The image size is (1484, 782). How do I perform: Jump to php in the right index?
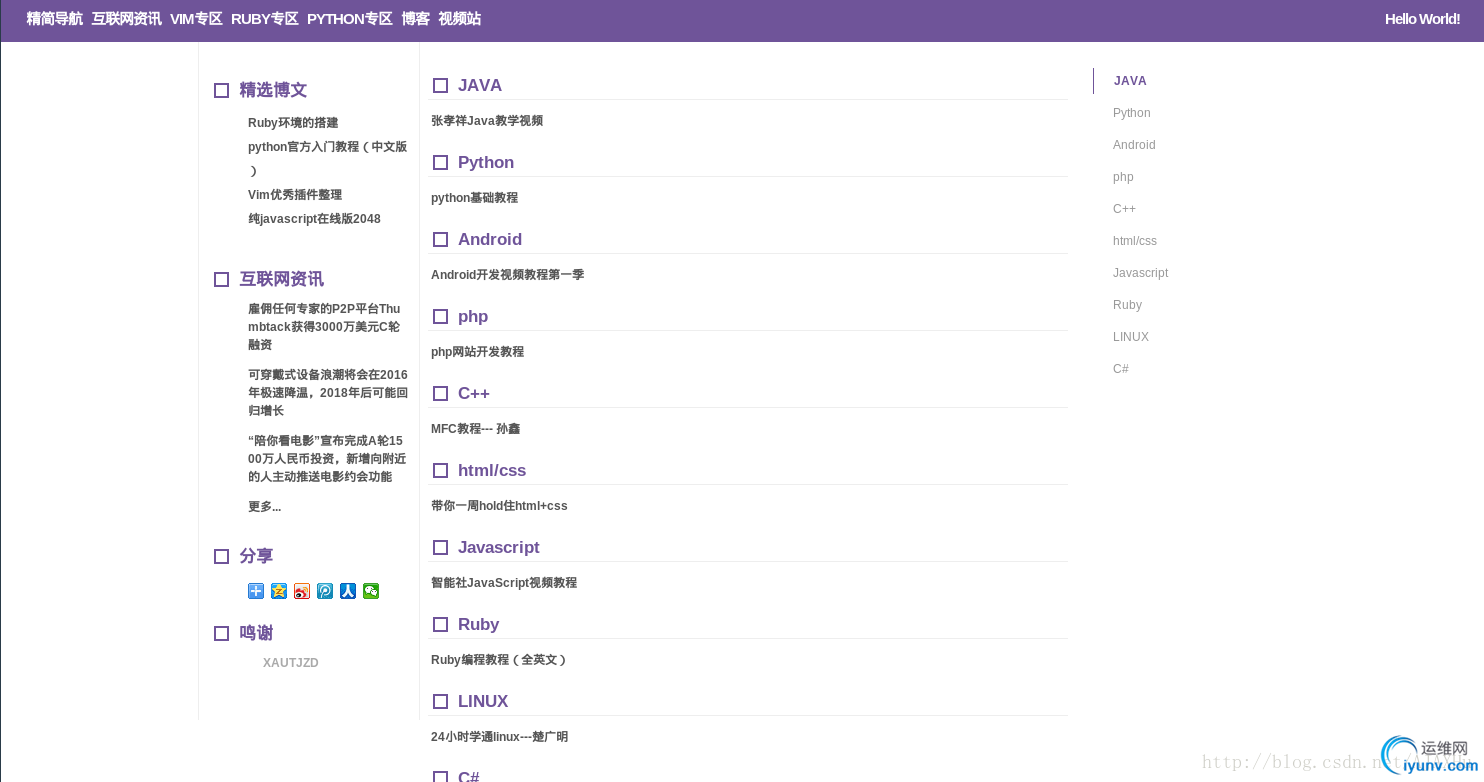click(1123, 177)
